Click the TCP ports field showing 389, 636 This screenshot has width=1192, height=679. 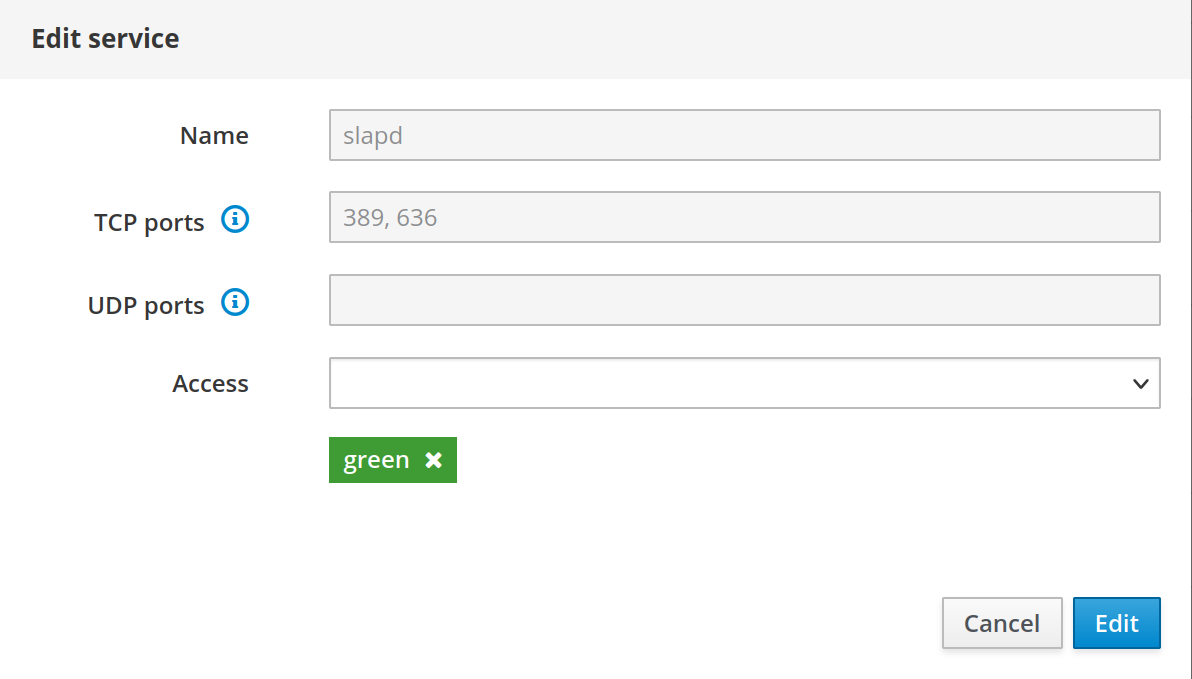tap(744, 217)
